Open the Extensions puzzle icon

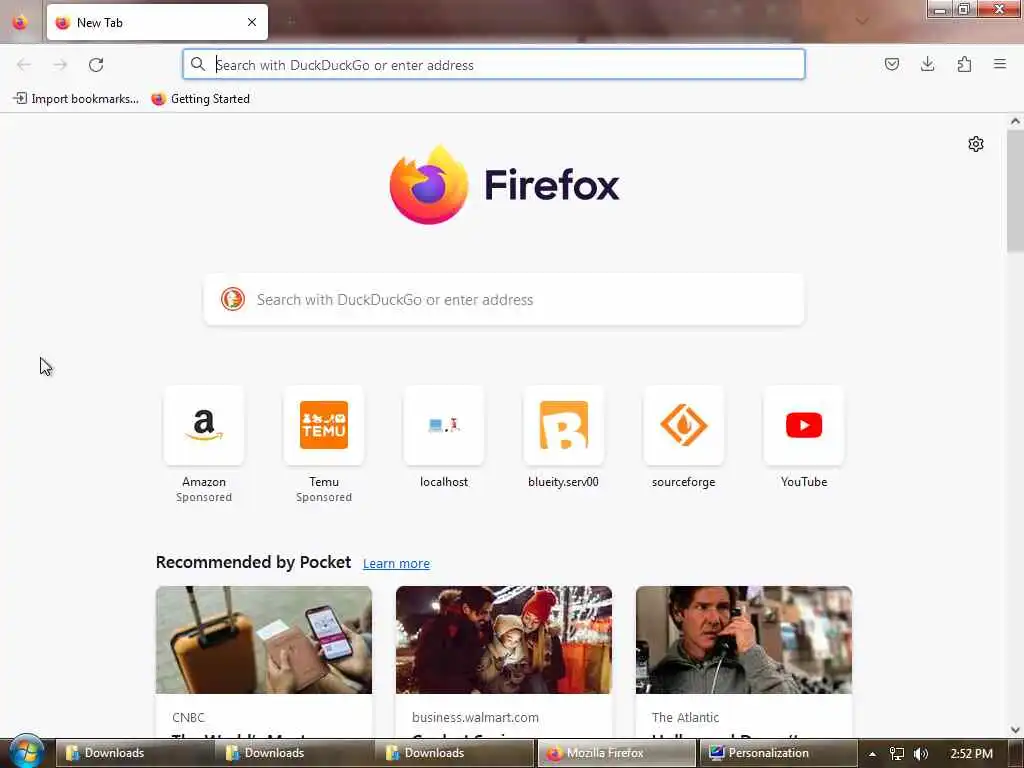click(964, 64)
